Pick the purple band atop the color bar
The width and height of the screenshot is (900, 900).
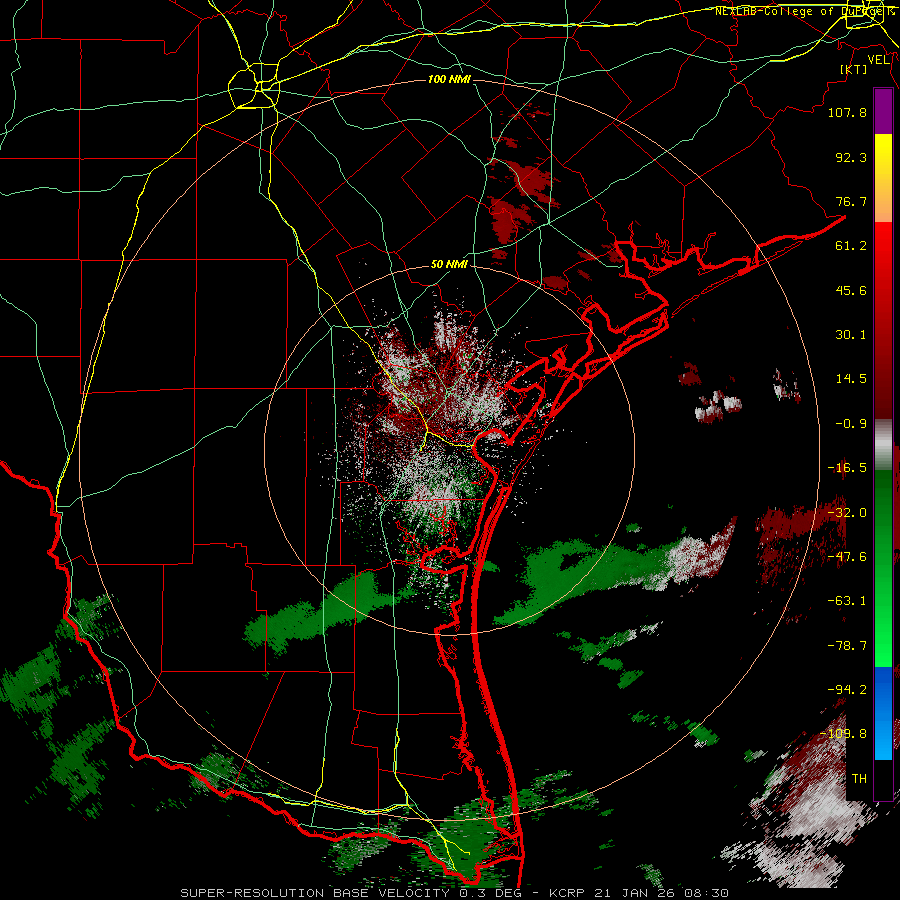[883, 112]
